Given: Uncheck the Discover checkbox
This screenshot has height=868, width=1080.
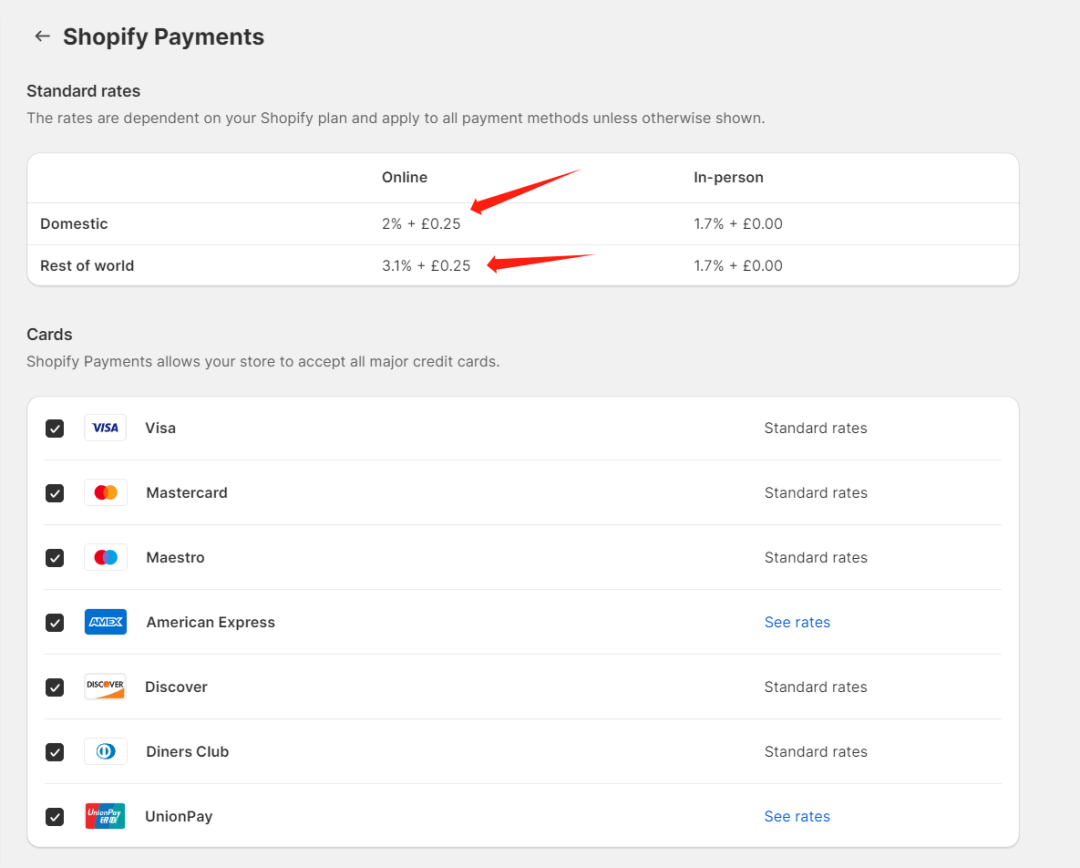Looking at the screenshot, I should click(54, 688).
